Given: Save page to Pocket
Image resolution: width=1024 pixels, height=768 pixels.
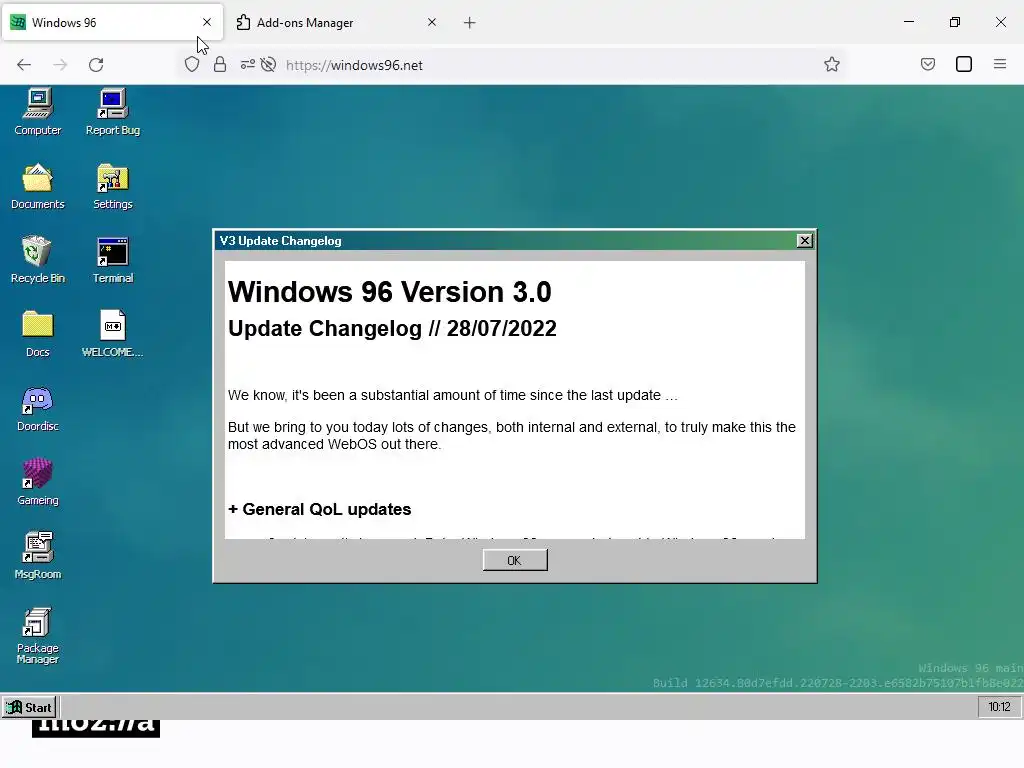Looking at the screenshot, I should click(x=928, y=64).
